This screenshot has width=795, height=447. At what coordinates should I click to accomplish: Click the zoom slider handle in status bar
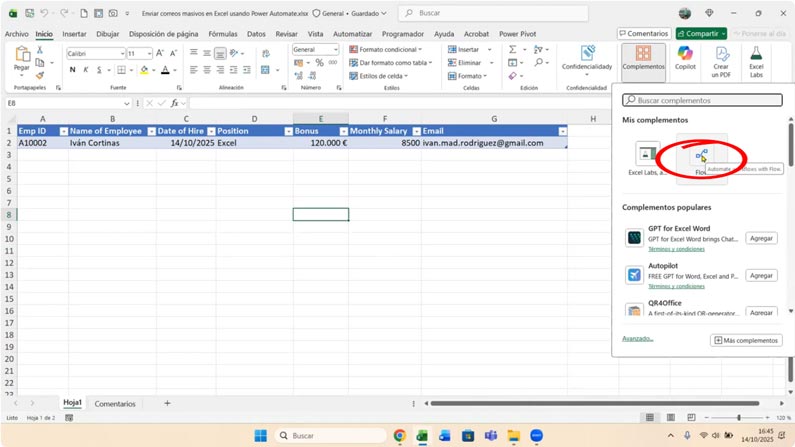[x=739, y=418]
